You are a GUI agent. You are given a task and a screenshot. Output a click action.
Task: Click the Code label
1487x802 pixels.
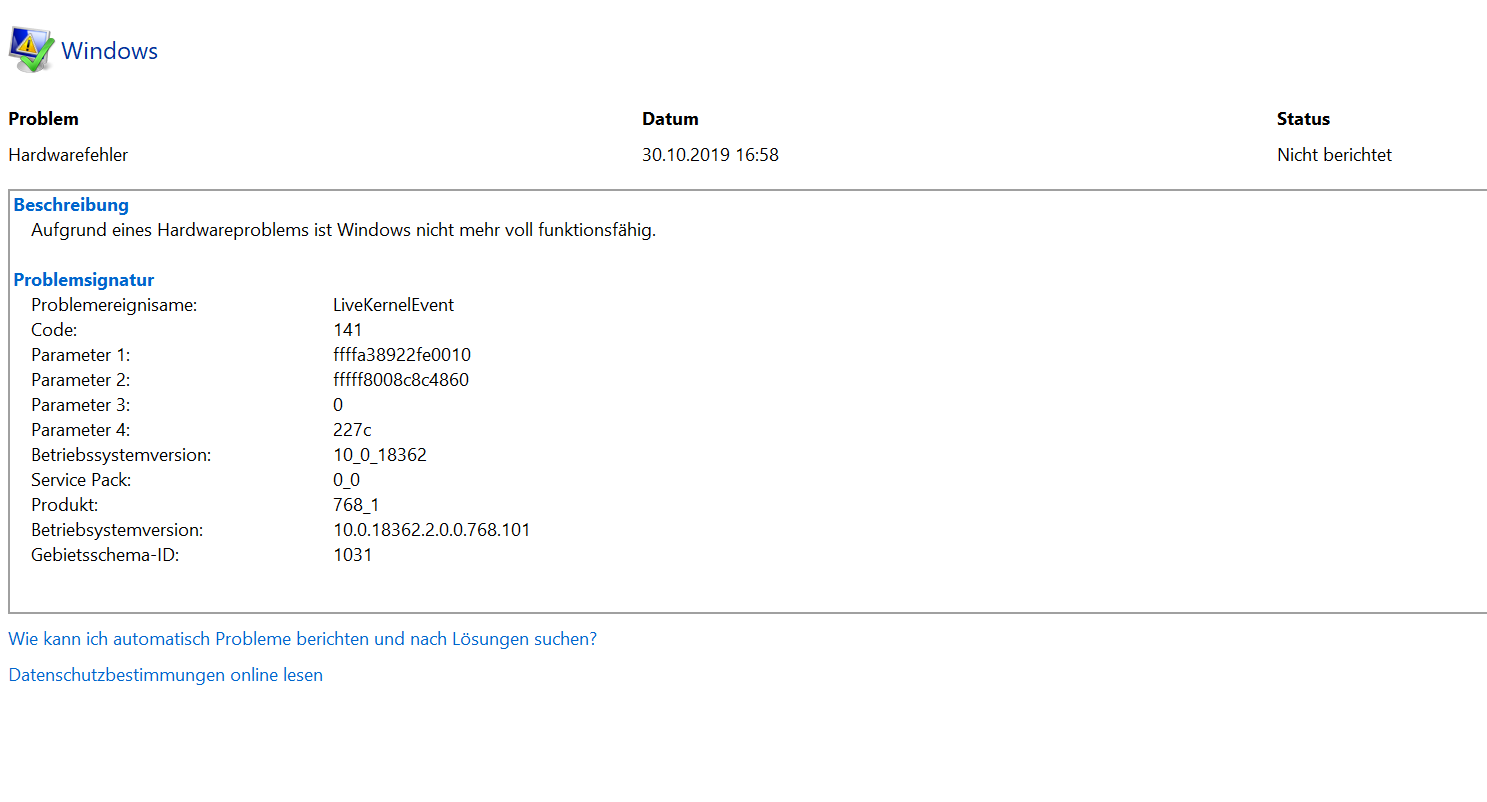pos(54,330)
